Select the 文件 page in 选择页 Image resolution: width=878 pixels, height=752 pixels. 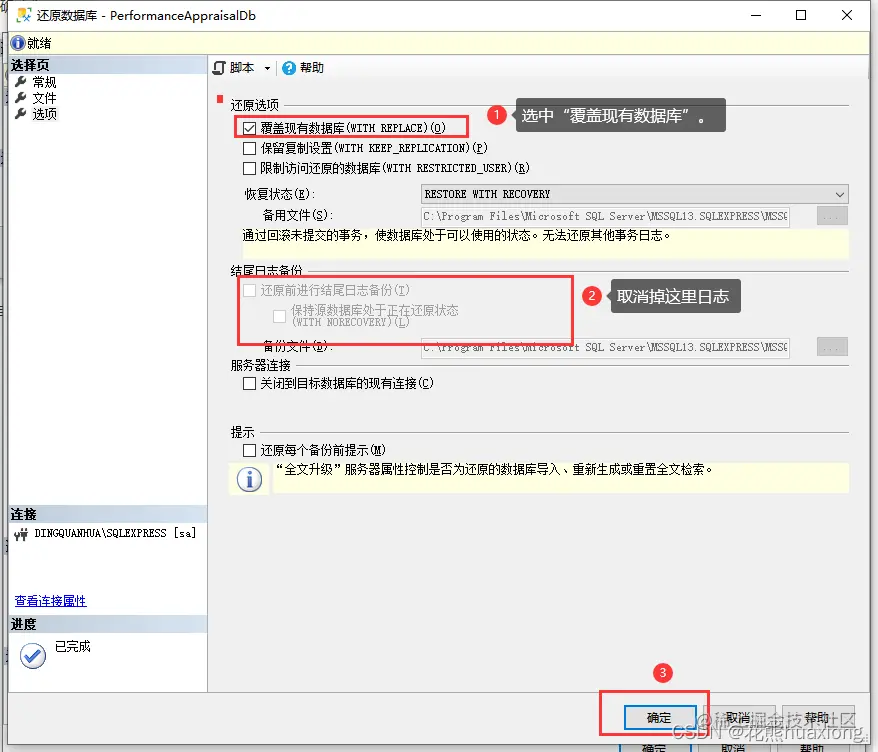coord(47,97)
